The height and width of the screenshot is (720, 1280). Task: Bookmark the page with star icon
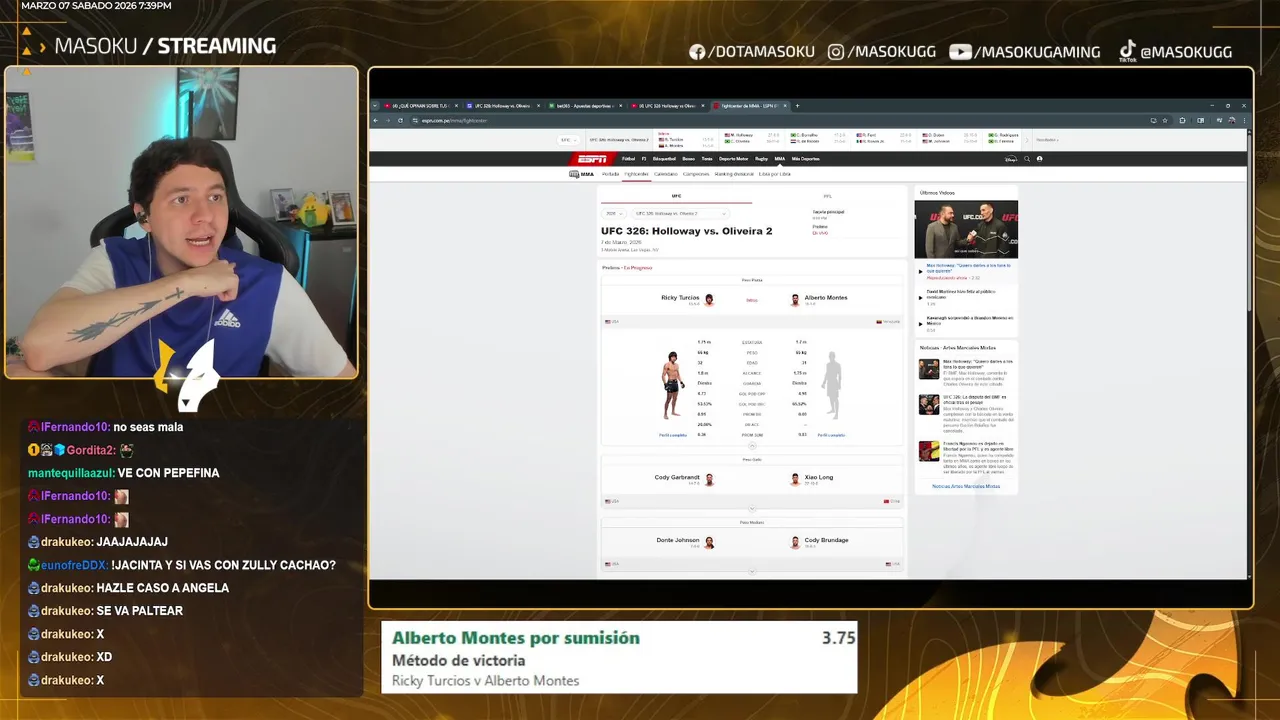click(1165, 120)
